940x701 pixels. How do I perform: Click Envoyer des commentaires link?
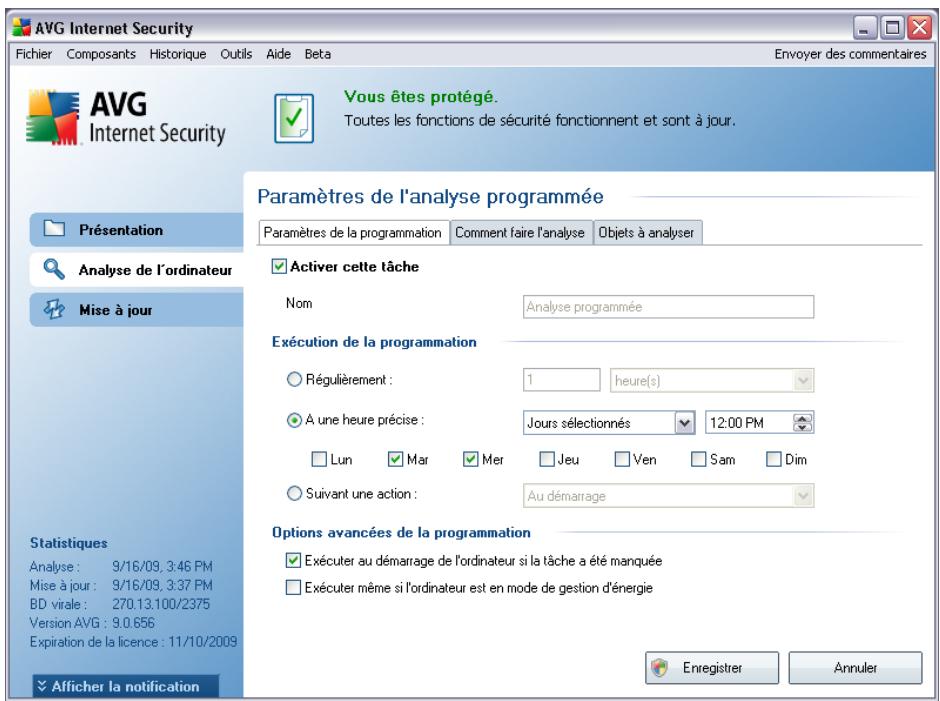850,54
